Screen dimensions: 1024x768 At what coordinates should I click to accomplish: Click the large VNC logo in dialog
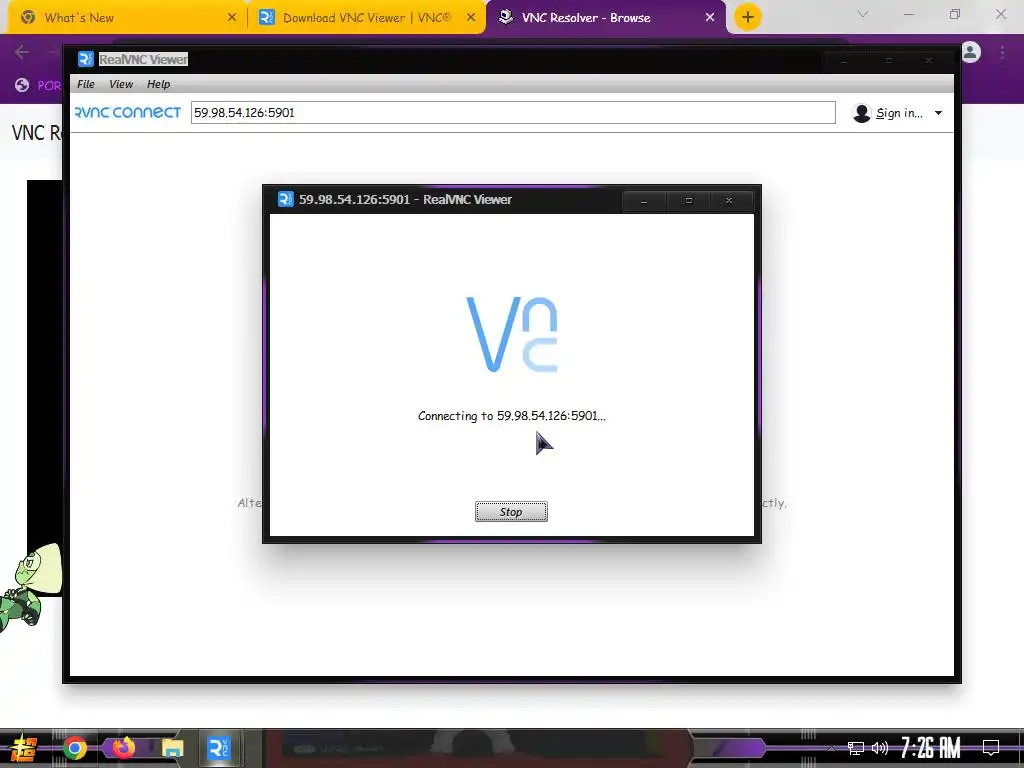[x=511, y=334]
